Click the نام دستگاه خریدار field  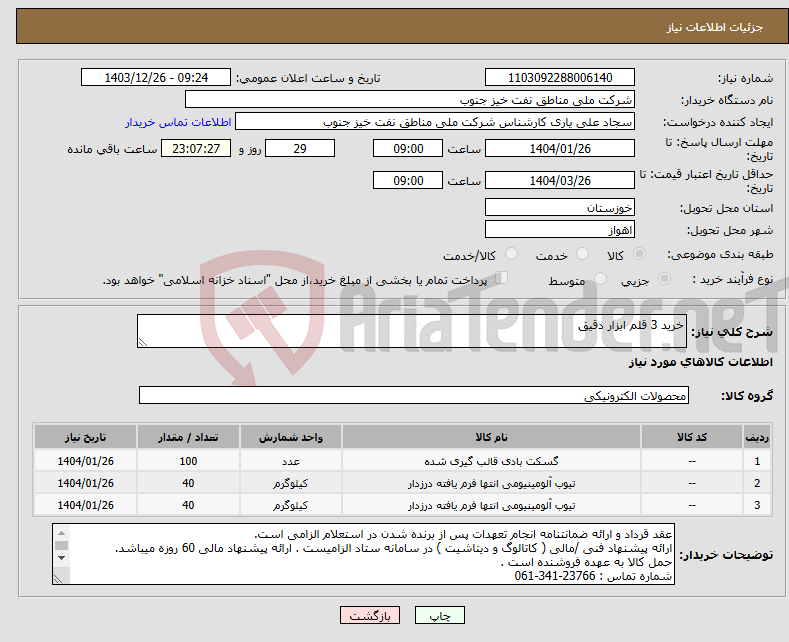[x=410, y=100]
